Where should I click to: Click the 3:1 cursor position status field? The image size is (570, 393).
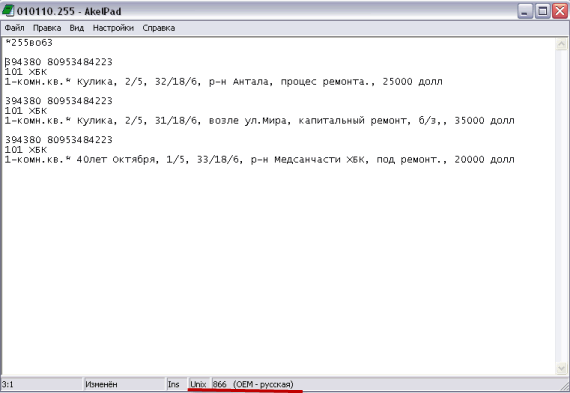click(41, 384)
